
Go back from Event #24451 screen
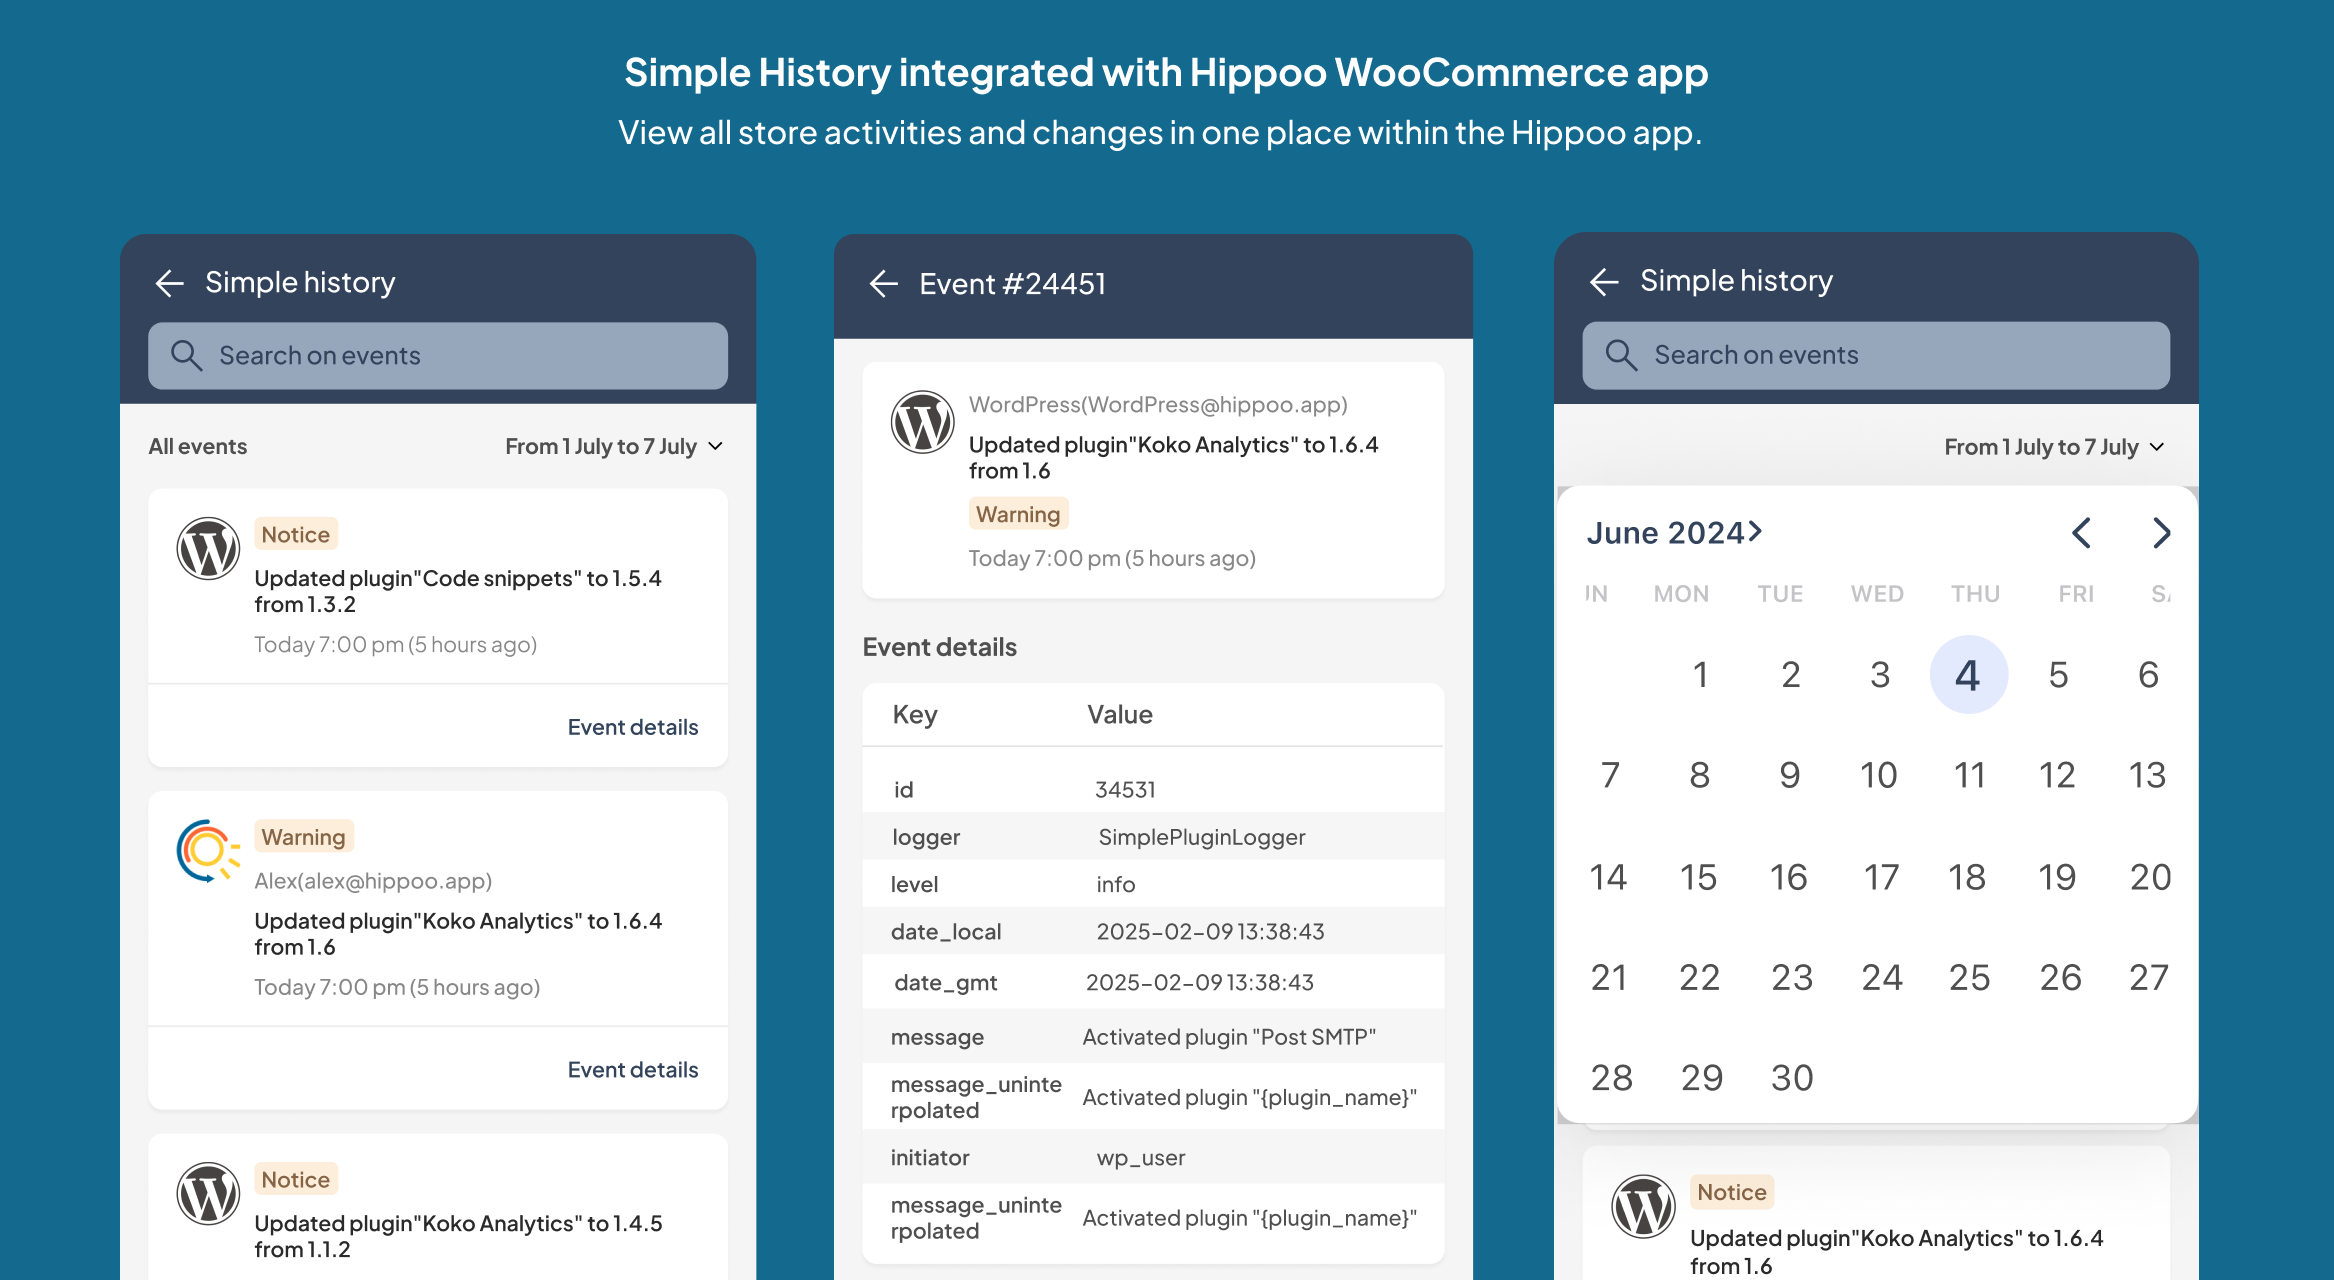click(x=884, y=284)
